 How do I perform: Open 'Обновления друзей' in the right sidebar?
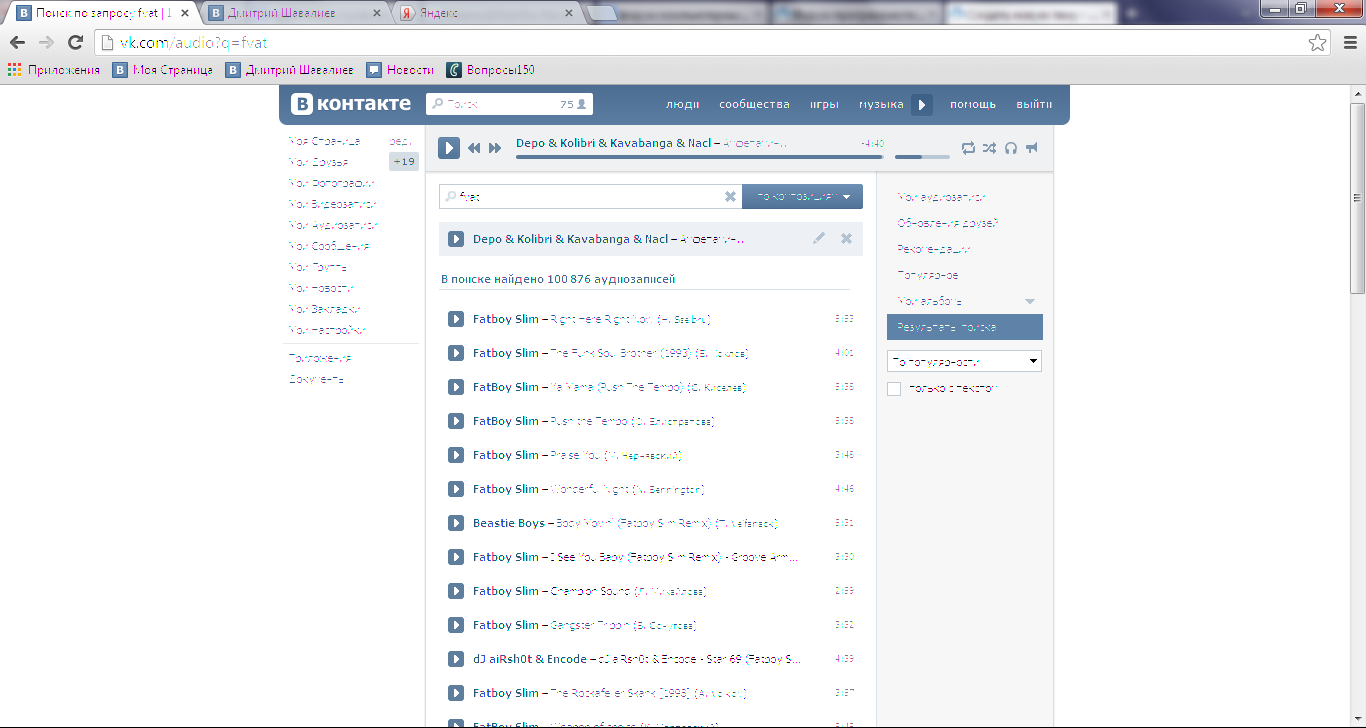[x=948, y=223]
